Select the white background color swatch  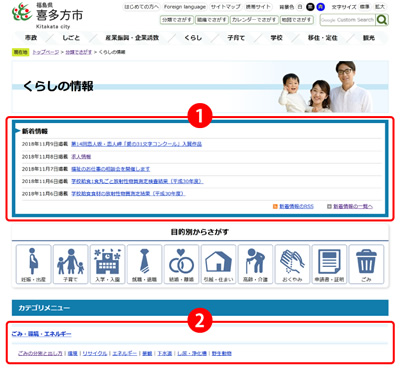[x=300, y=7]
